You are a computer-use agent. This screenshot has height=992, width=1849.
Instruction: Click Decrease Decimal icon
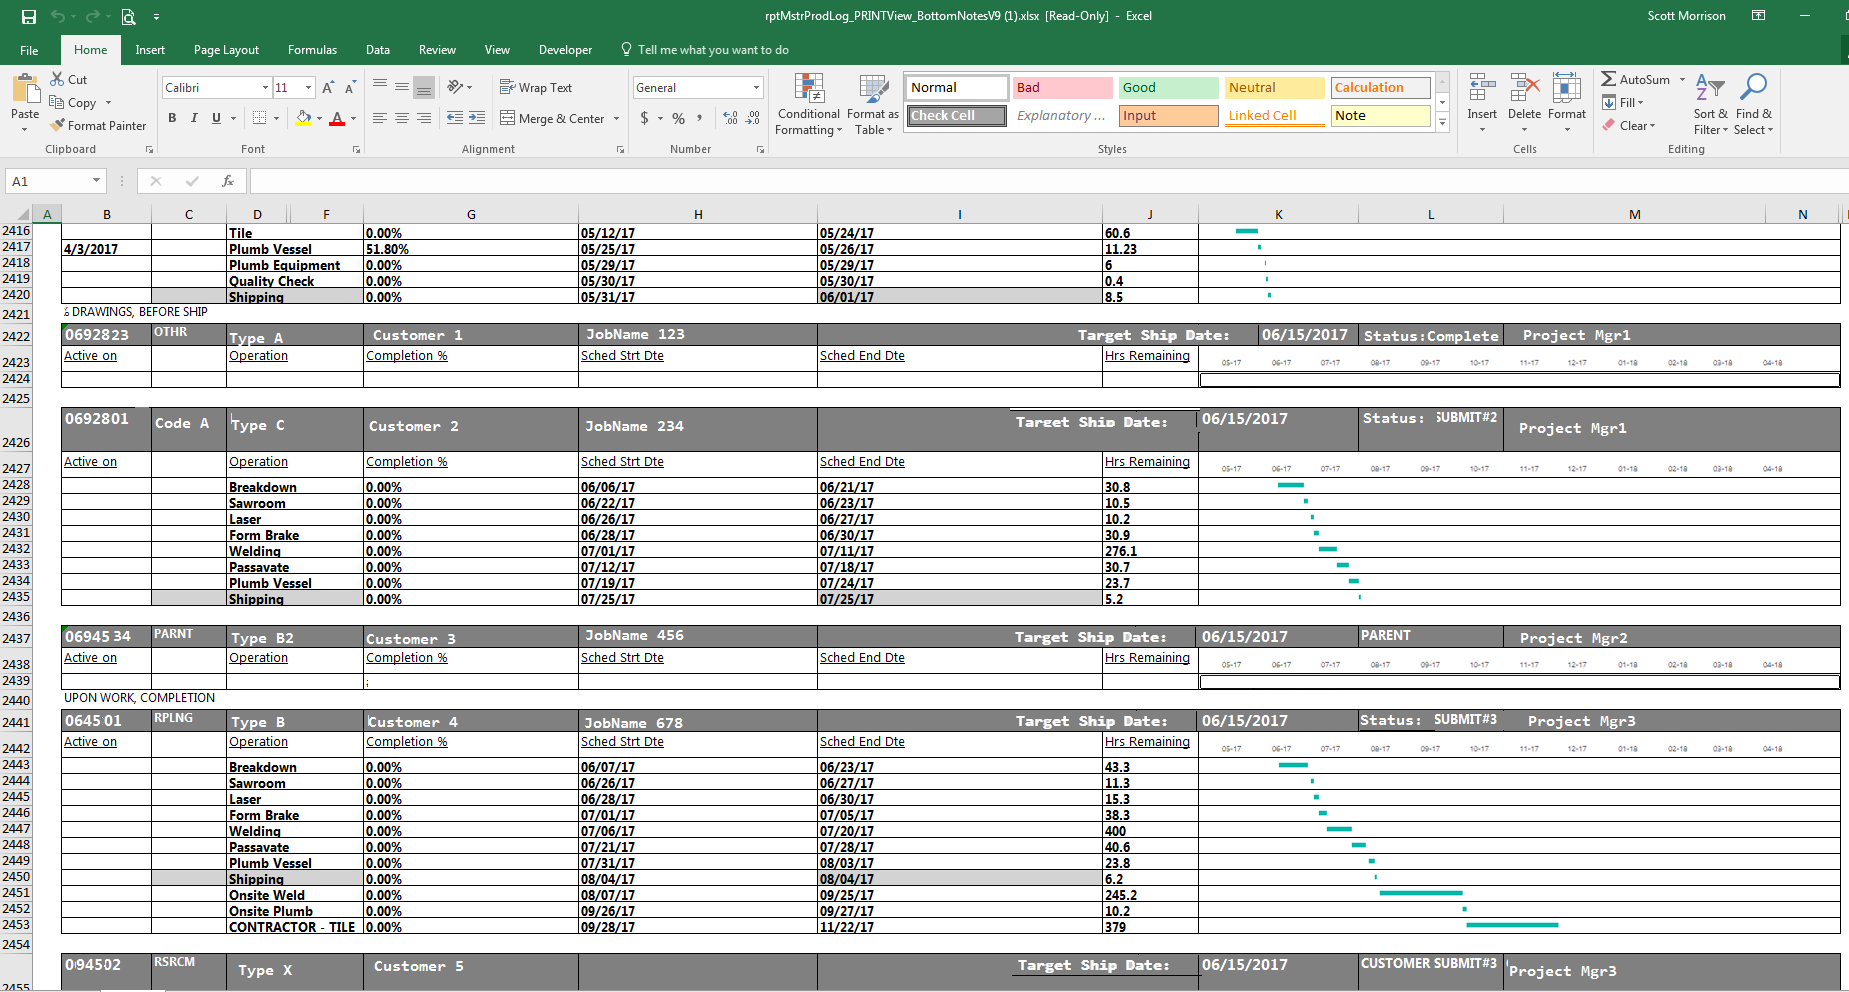[753, 118]
